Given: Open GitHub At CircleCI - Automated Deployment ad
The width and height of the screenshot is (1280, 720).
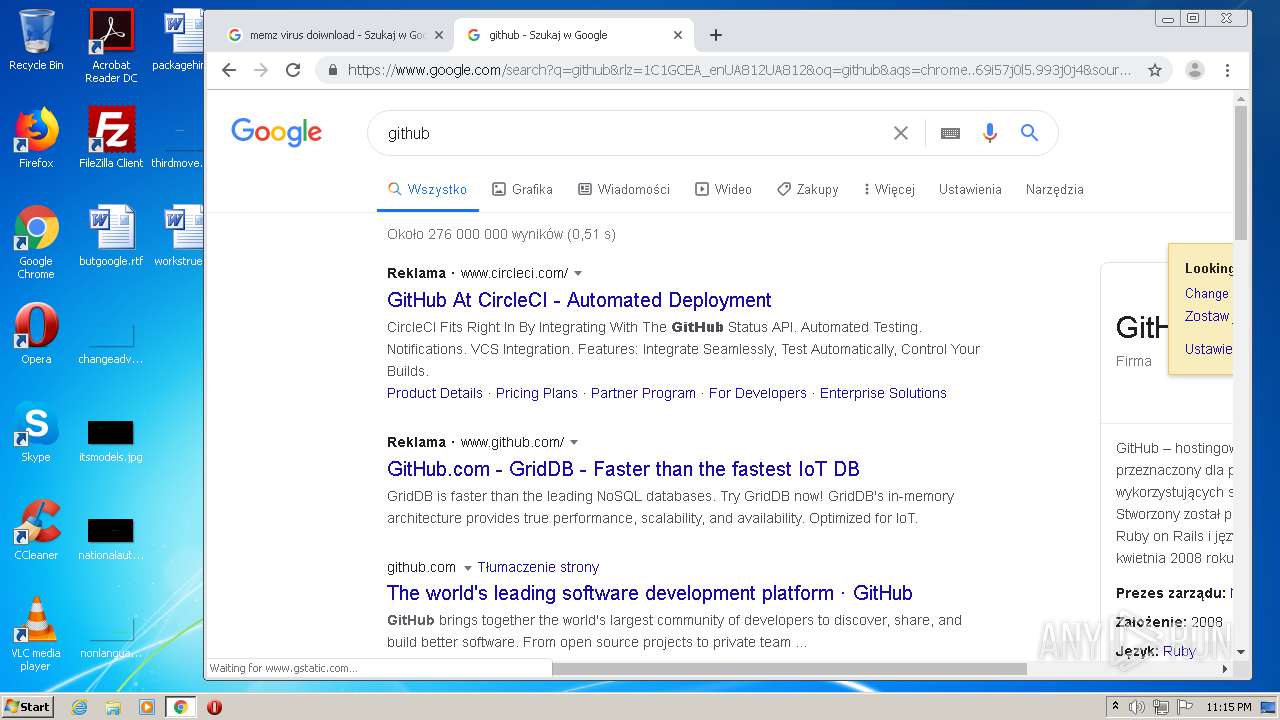Looking at the screenshot, I should [x=579, y=300].
